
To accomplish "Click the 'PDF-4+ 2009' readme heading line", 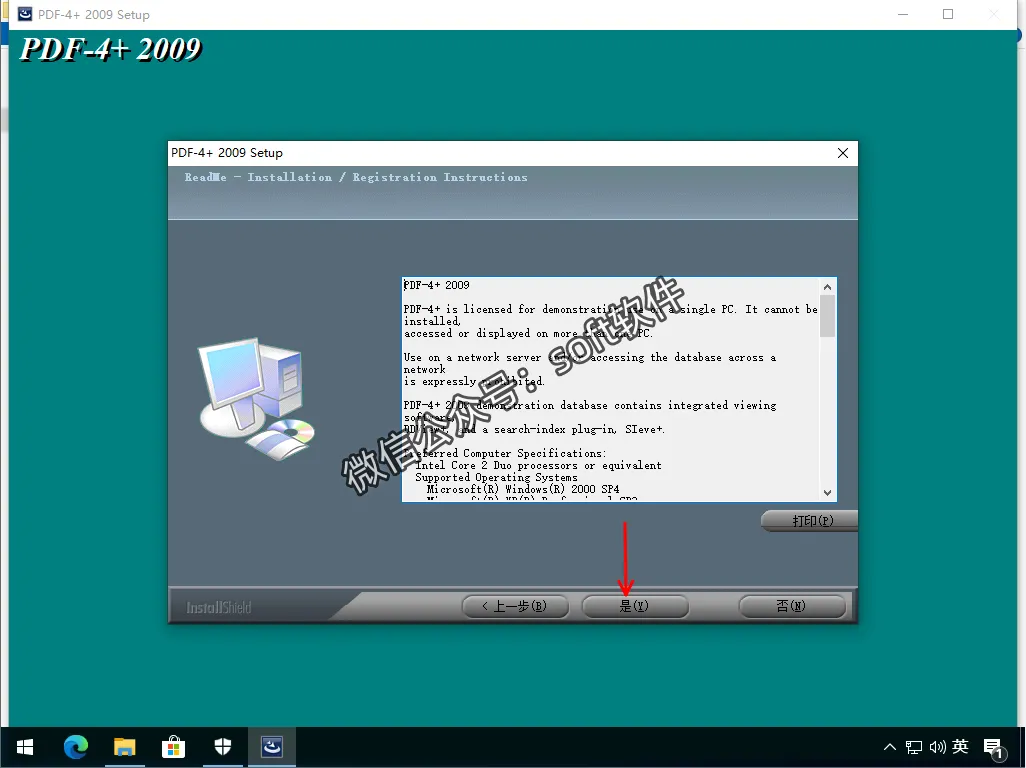I will [436, 285].
